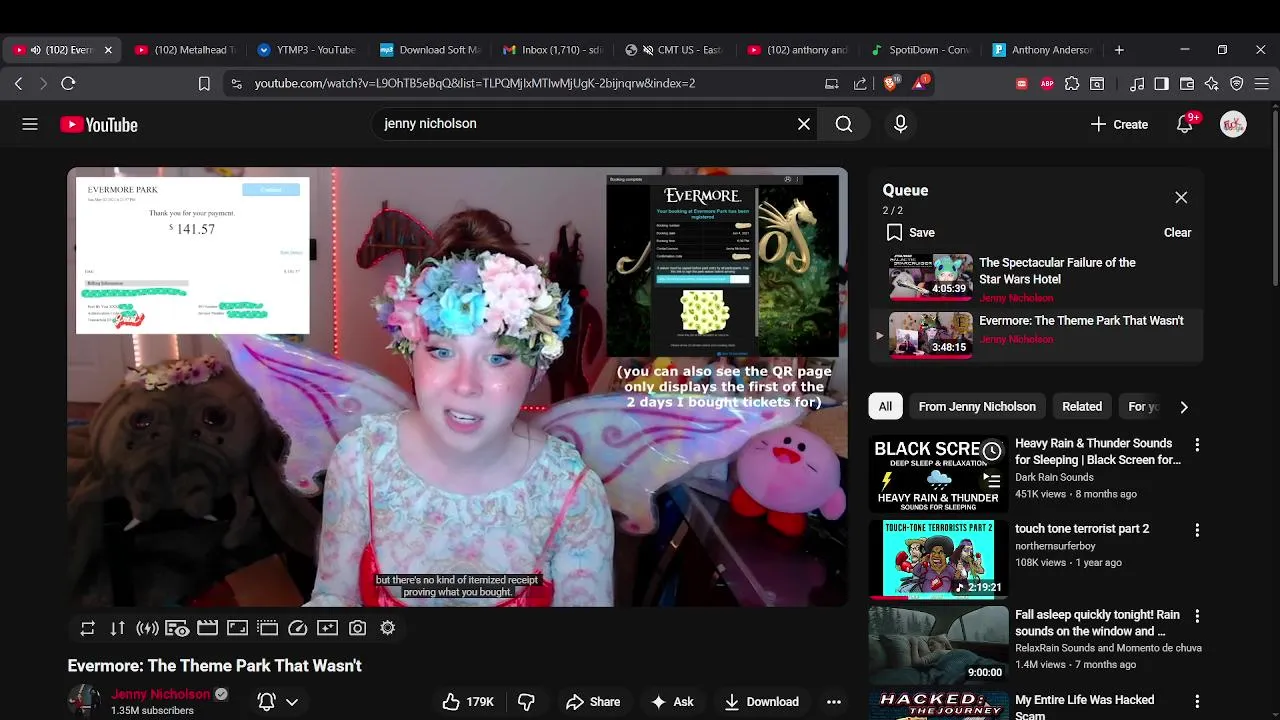The width and height of the screenshot is (1280, 720).
Task: Click the detach pop-up player icon
Action: [267, 628]
